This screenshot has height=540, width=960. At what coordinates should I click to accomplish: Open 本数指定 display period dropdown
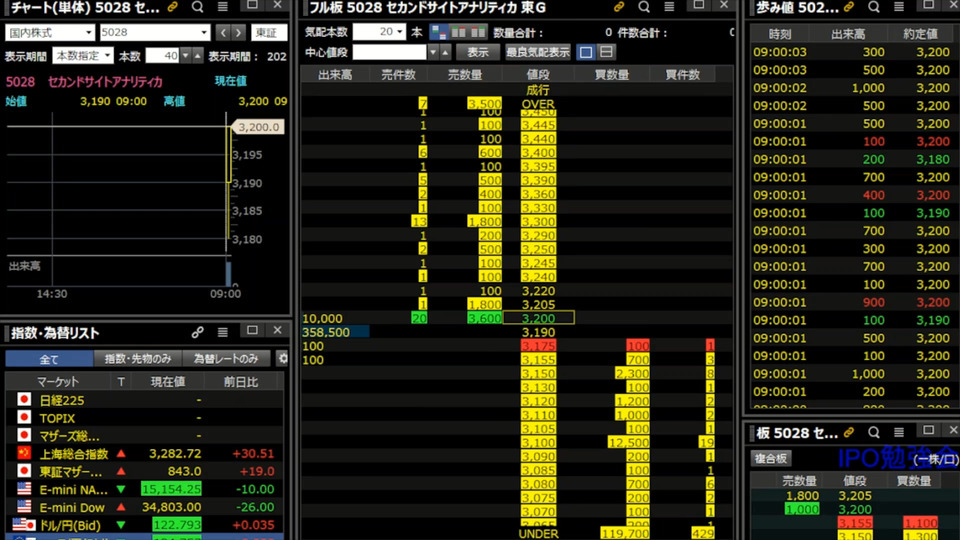[83, 56]
